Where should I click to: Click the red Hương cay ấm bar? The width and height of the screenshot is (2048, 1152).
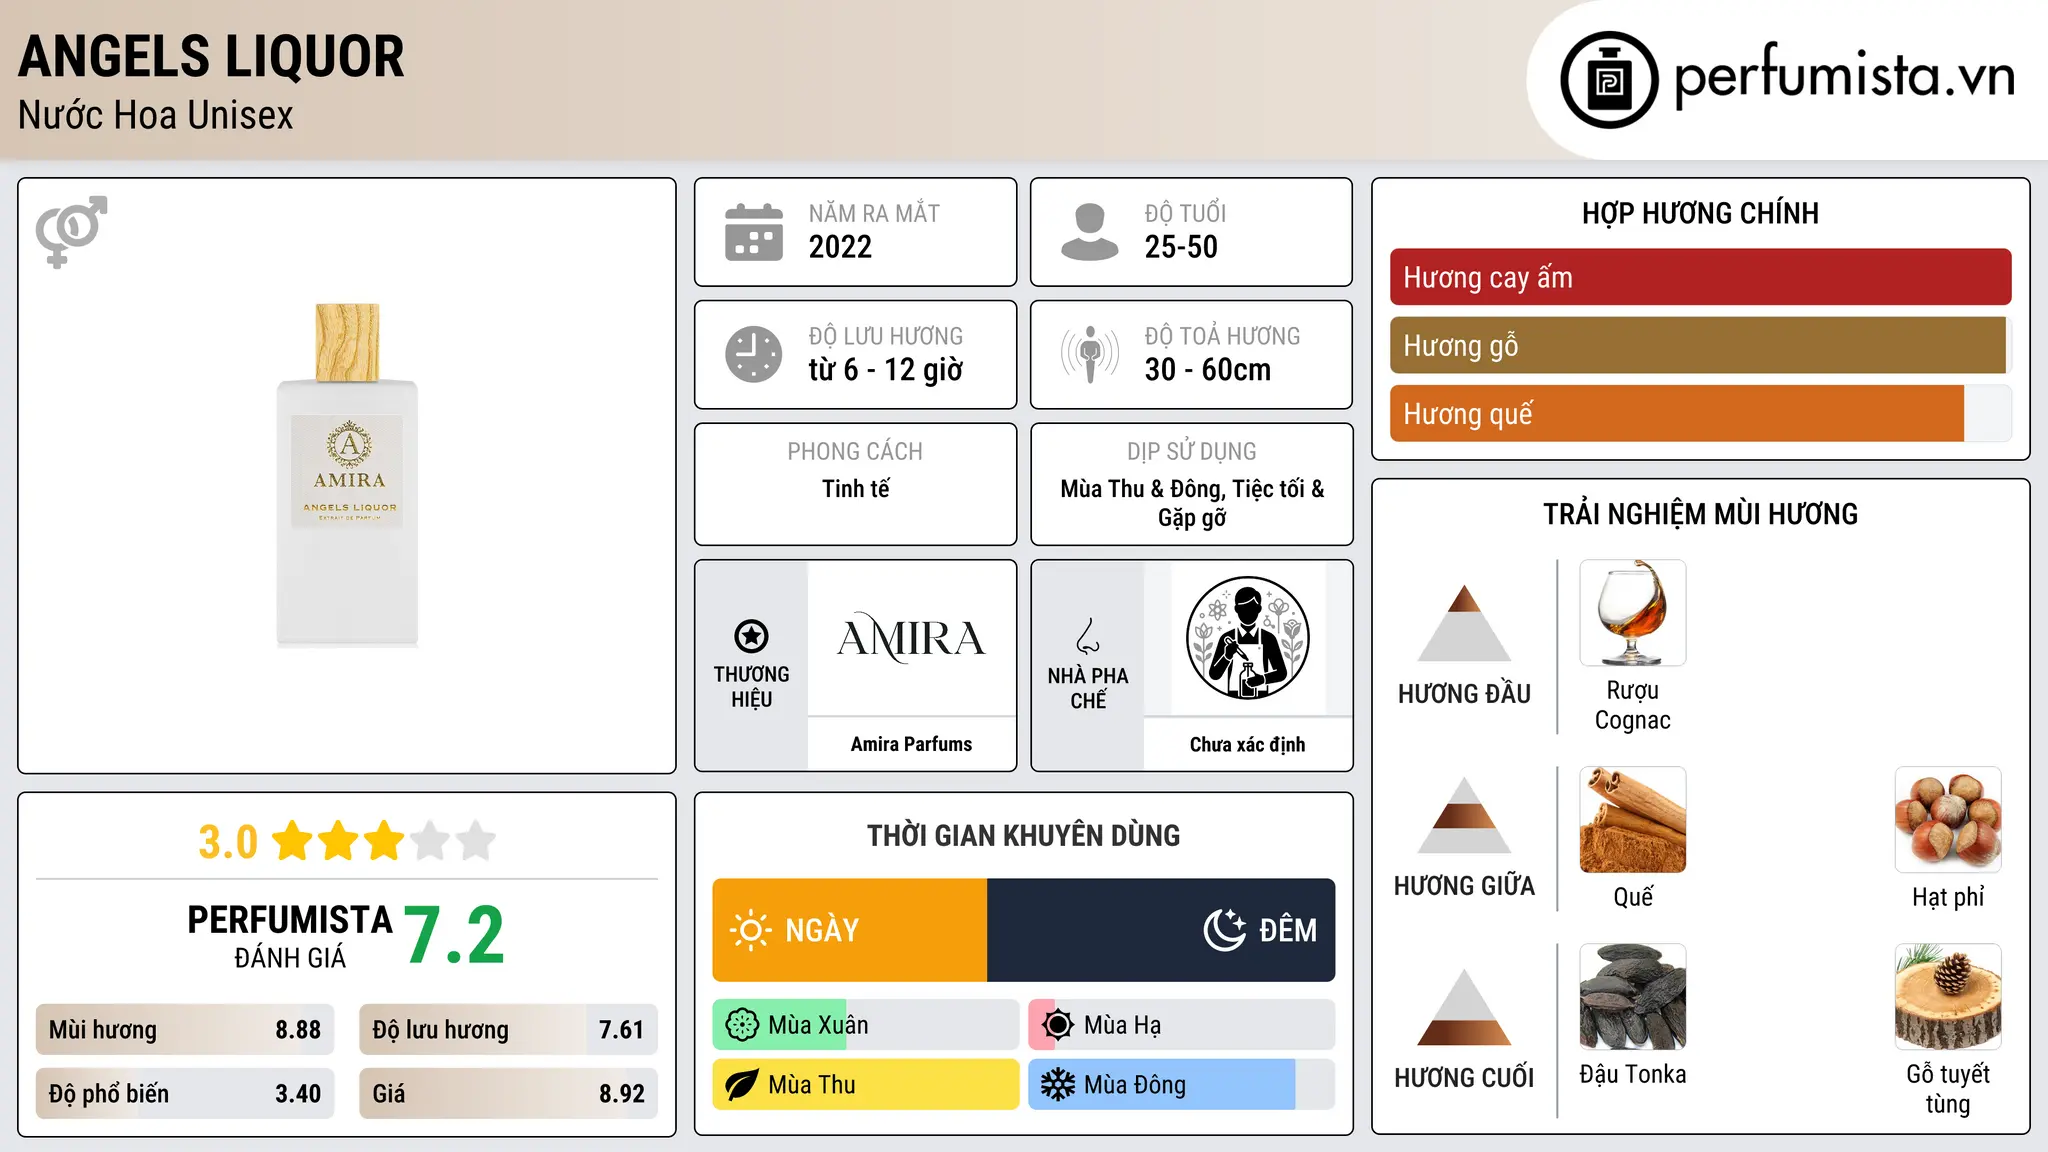[1700, 277]
